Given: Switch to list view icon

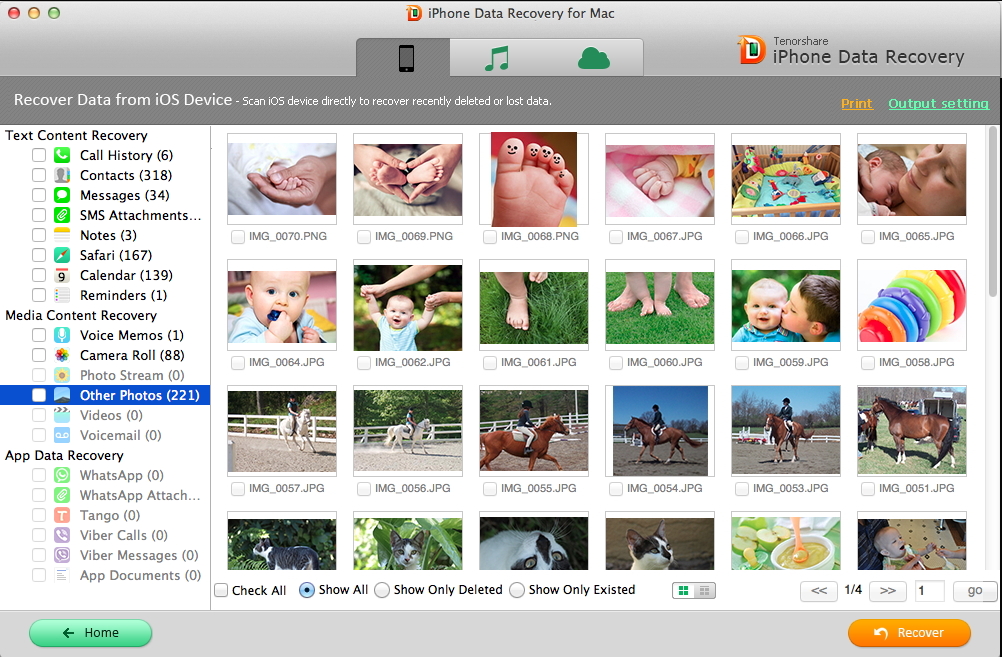Looking at the screenshot, I should click(705, 591).
